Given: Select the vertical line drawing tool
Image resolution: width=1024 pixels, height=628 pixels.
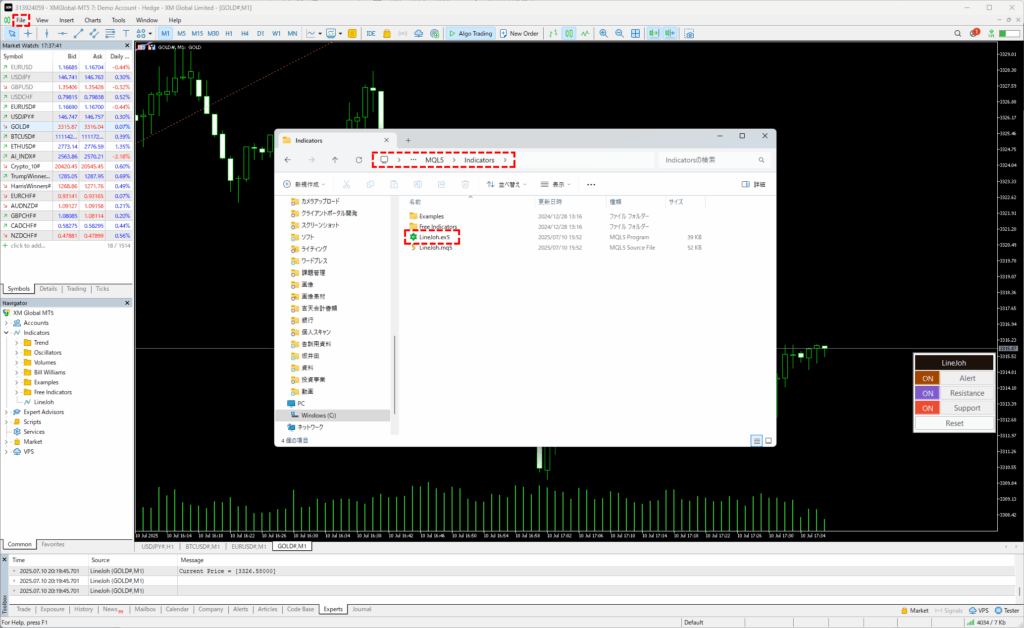Looking at the screenshot, I should click(46, 33).
